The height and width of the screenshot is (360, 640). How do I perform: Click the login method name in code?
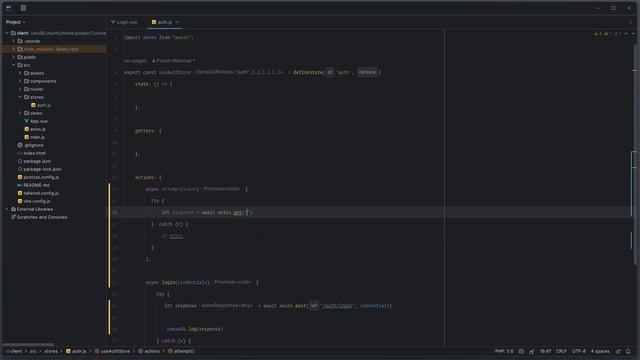pyautogui.click(x=169, y=282)
